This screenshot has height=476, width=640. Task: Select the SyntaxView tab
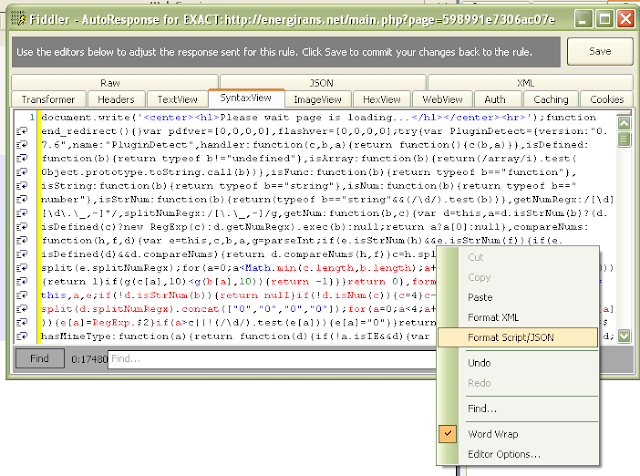coord(246,98)
